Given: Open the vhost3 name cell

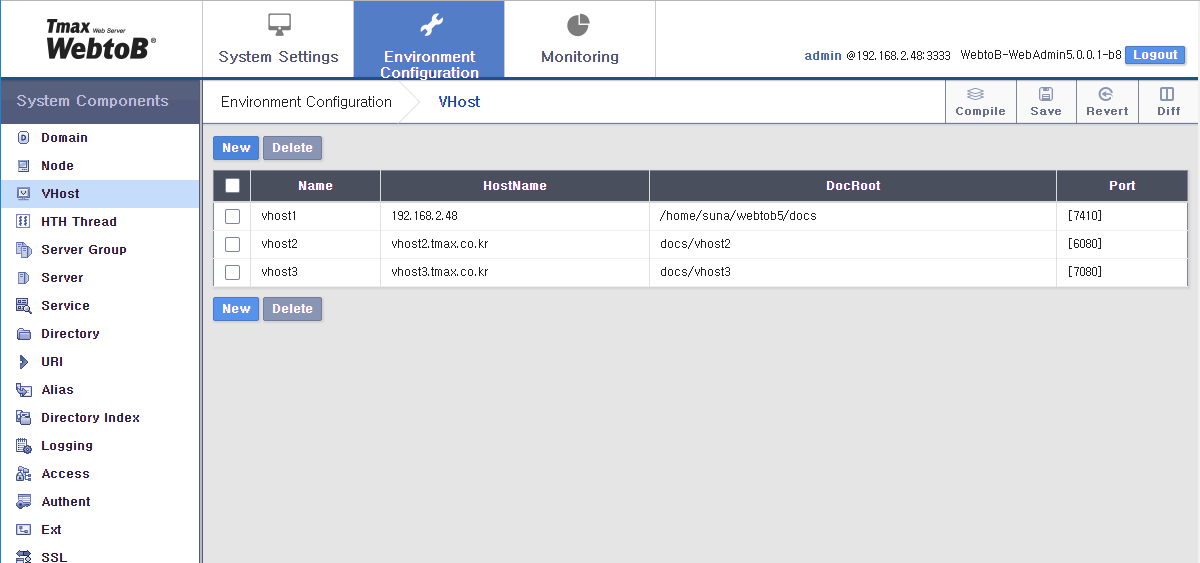Looking at the screenshot, I should tap(315, 272).
